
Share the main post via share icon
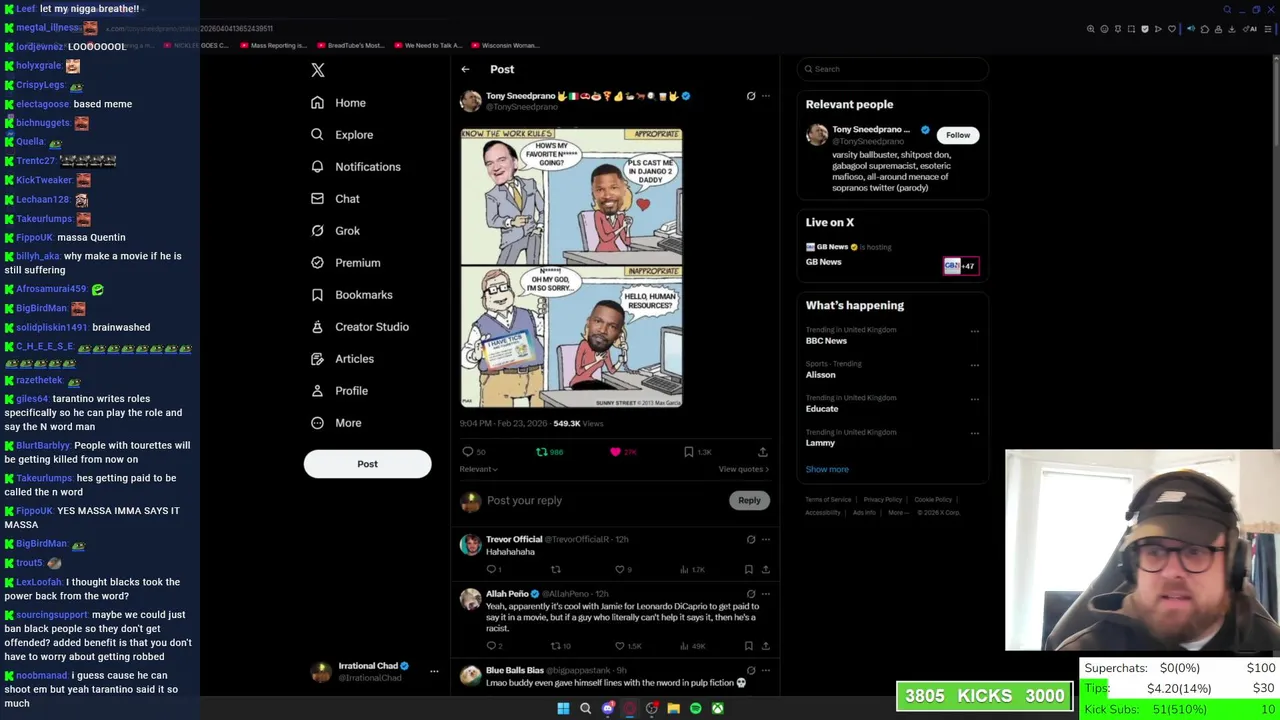pyautogui.click(x=763, y=452)
